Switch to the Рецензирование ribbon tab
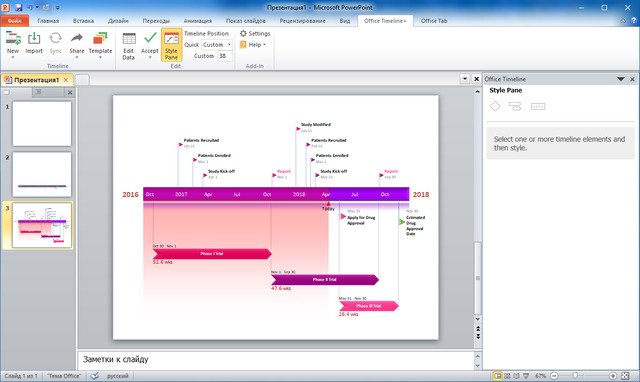Screen dimensions: 640x382 click(x=302, y=21)
